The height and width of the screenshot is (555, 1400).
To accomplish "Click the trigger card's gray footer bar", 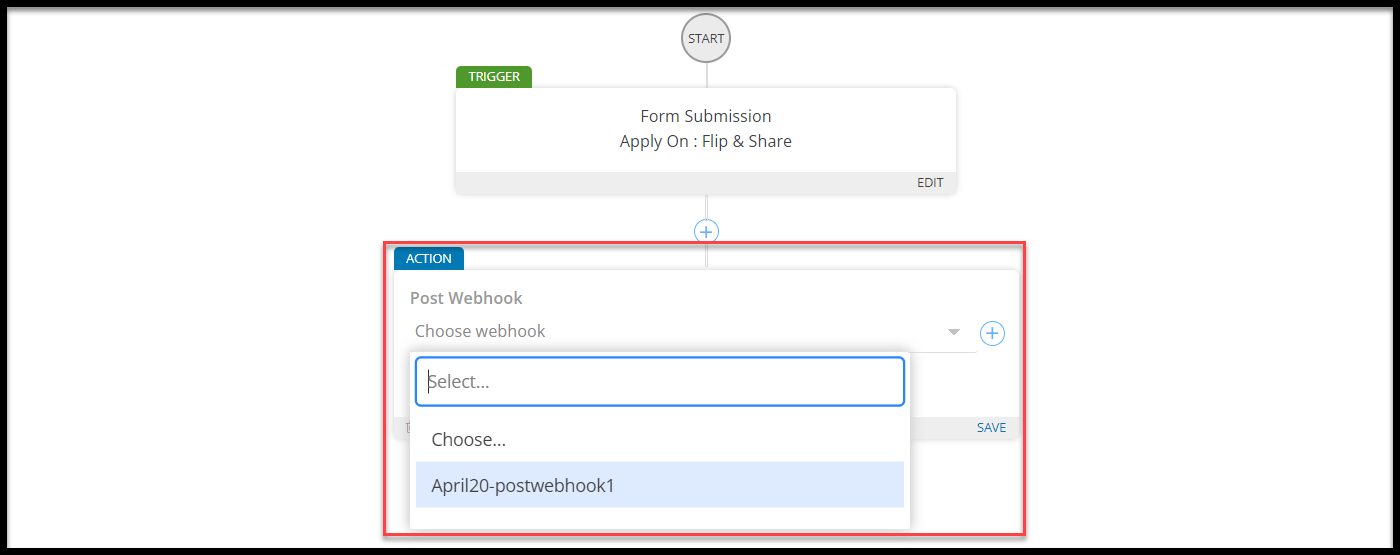I will [x=706, y=183].
